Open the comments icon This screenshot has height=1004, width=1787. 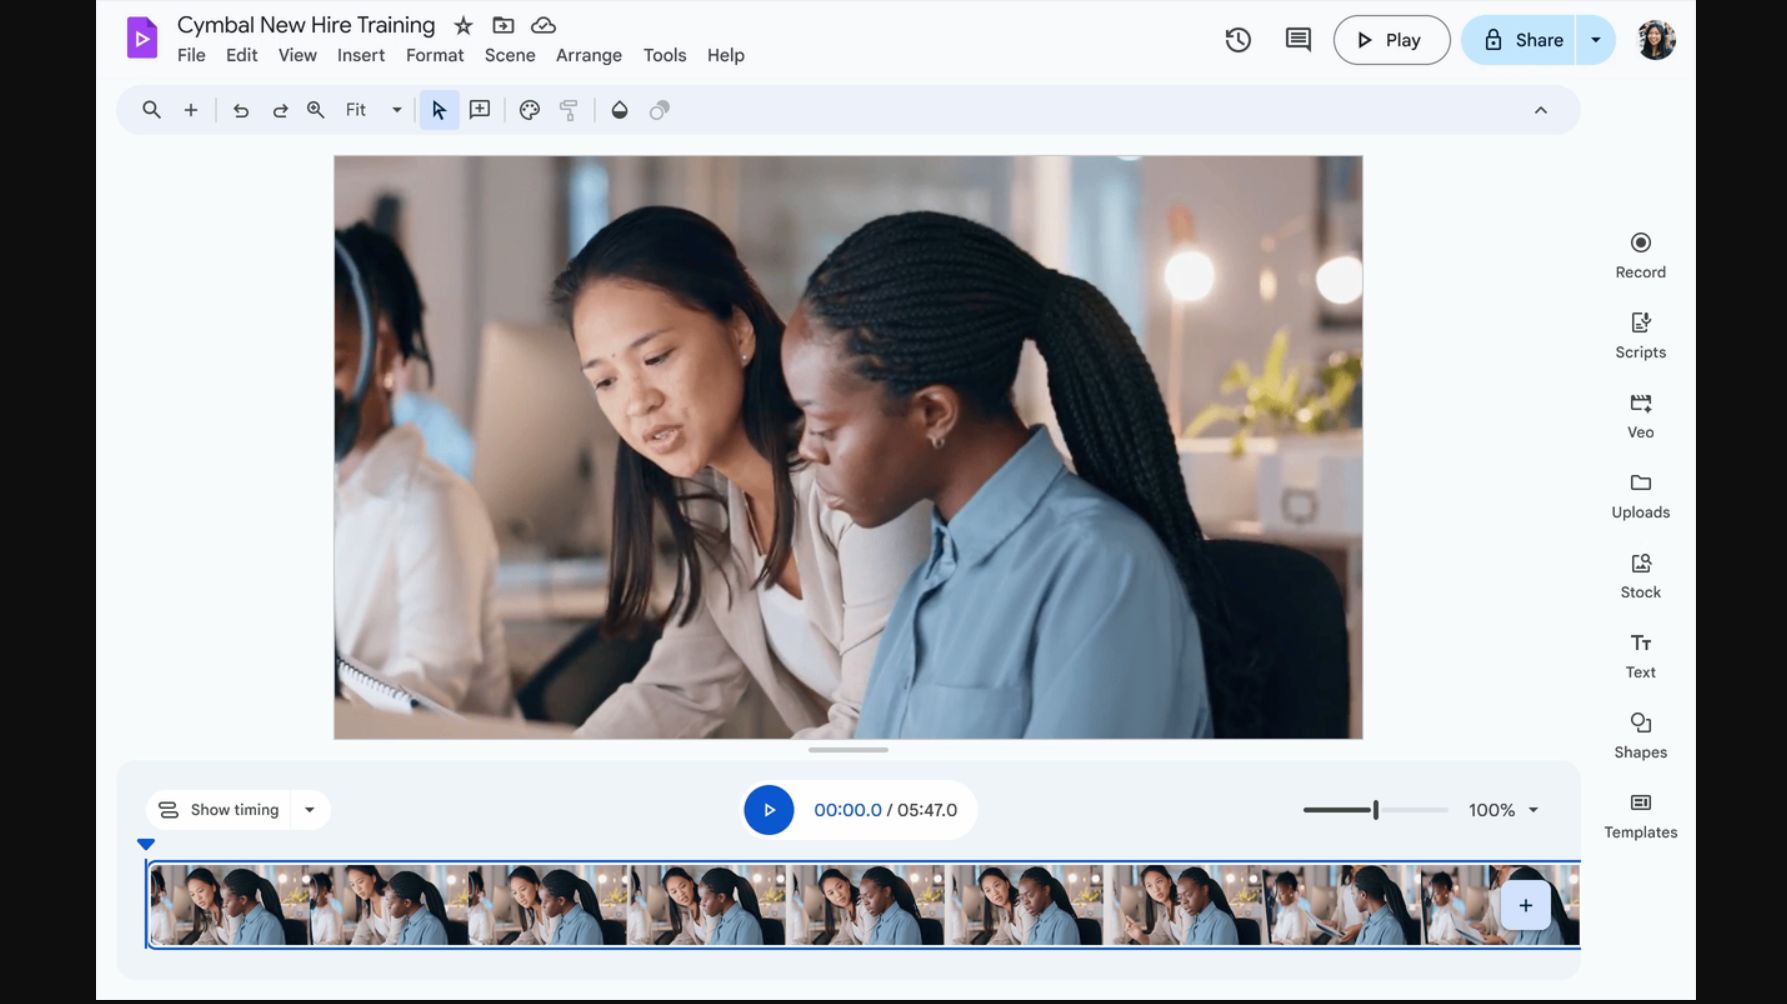(1298, 40)
